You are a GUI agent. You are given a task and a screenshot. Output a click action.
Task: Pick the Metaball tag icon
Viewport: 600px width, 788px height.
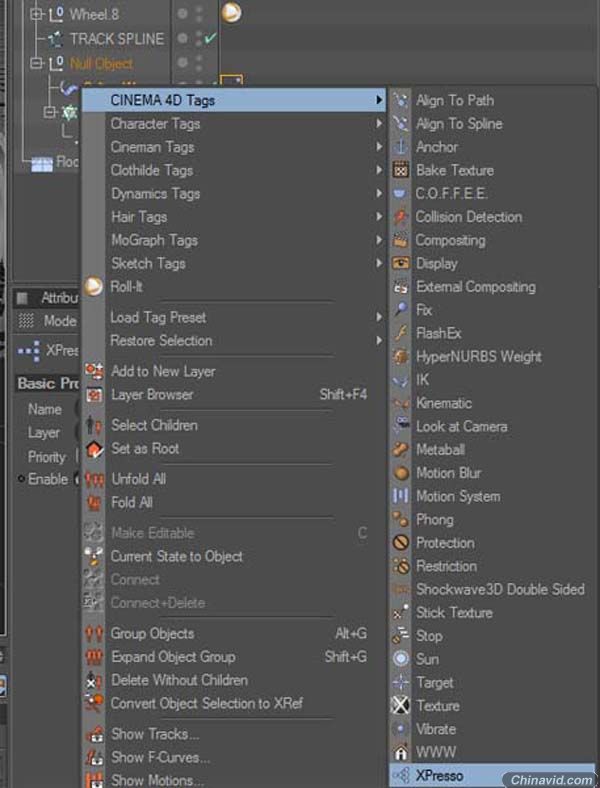[401, 449]
